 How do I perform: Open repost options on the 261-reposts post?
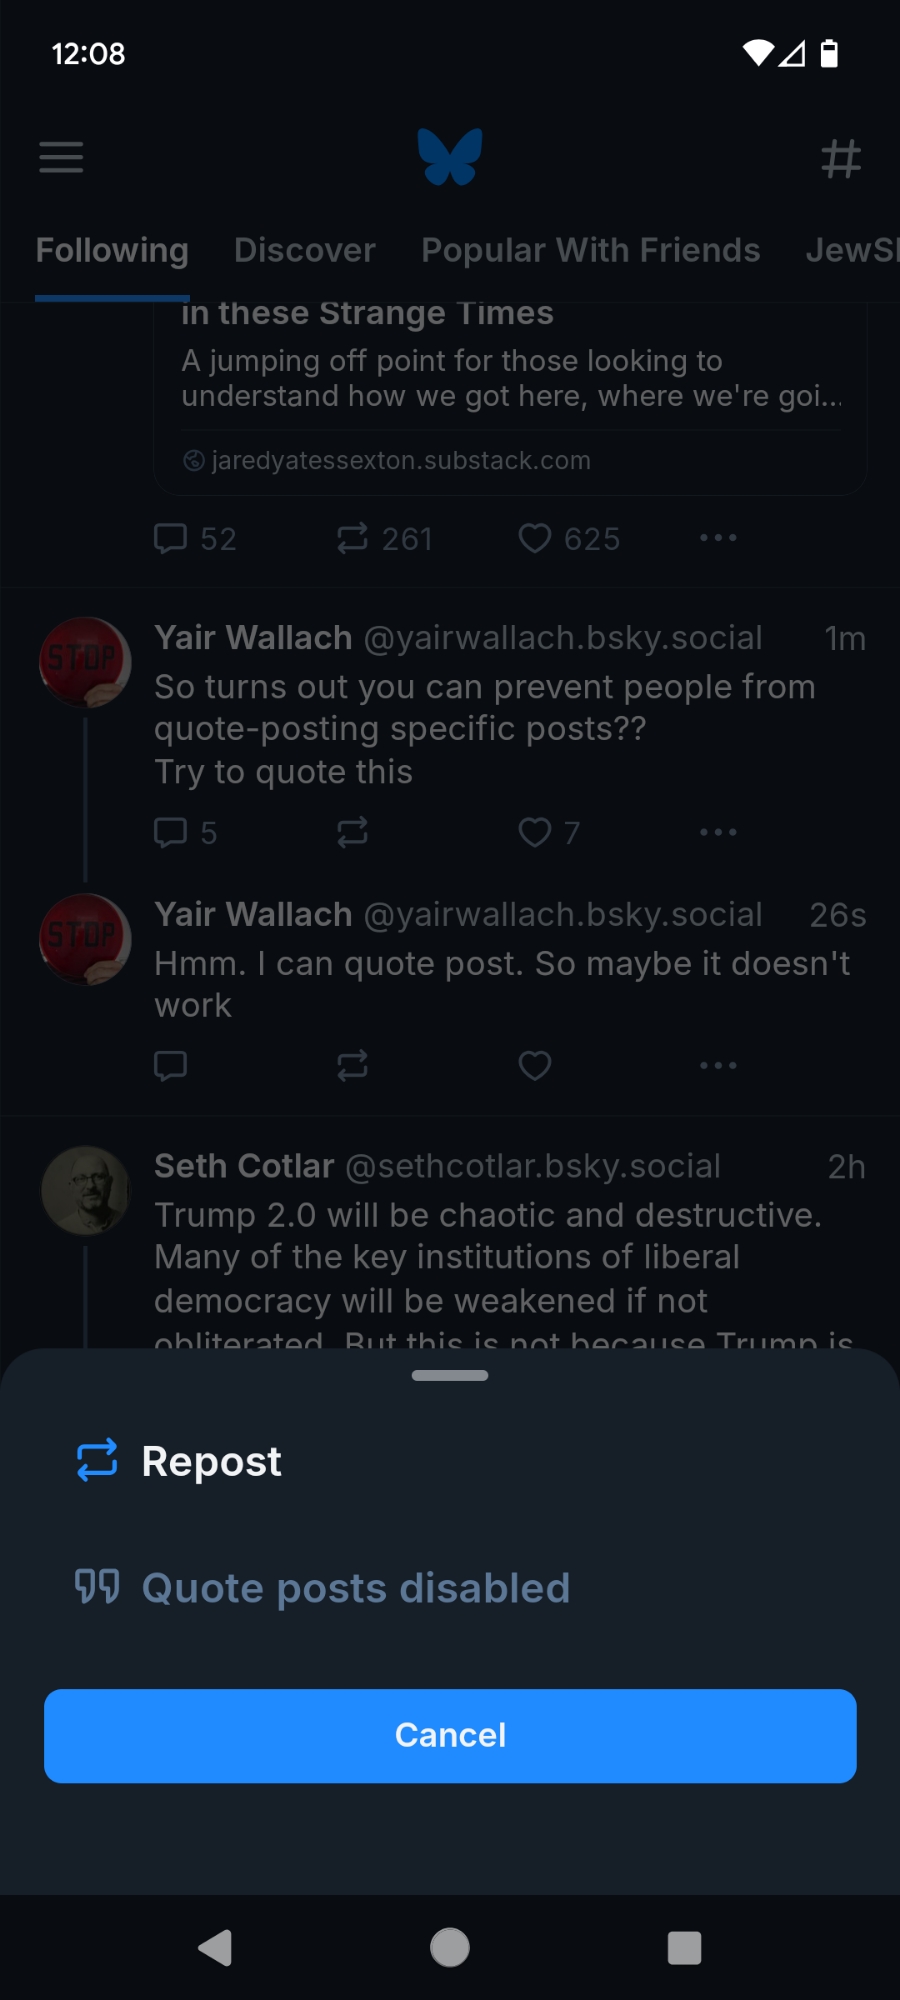(x=352, y=538)
